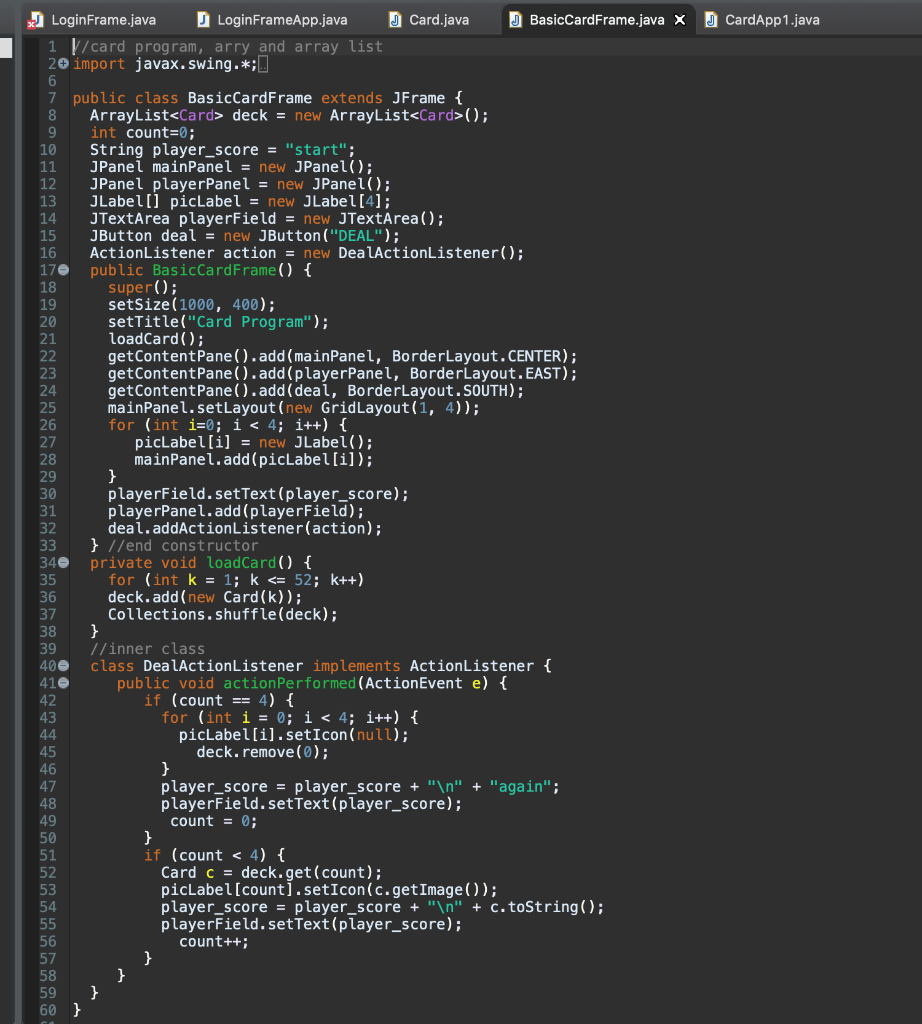
Task: Click 'mainPanel.add(picLabel[i]);' statement
Action: (254, 460)
